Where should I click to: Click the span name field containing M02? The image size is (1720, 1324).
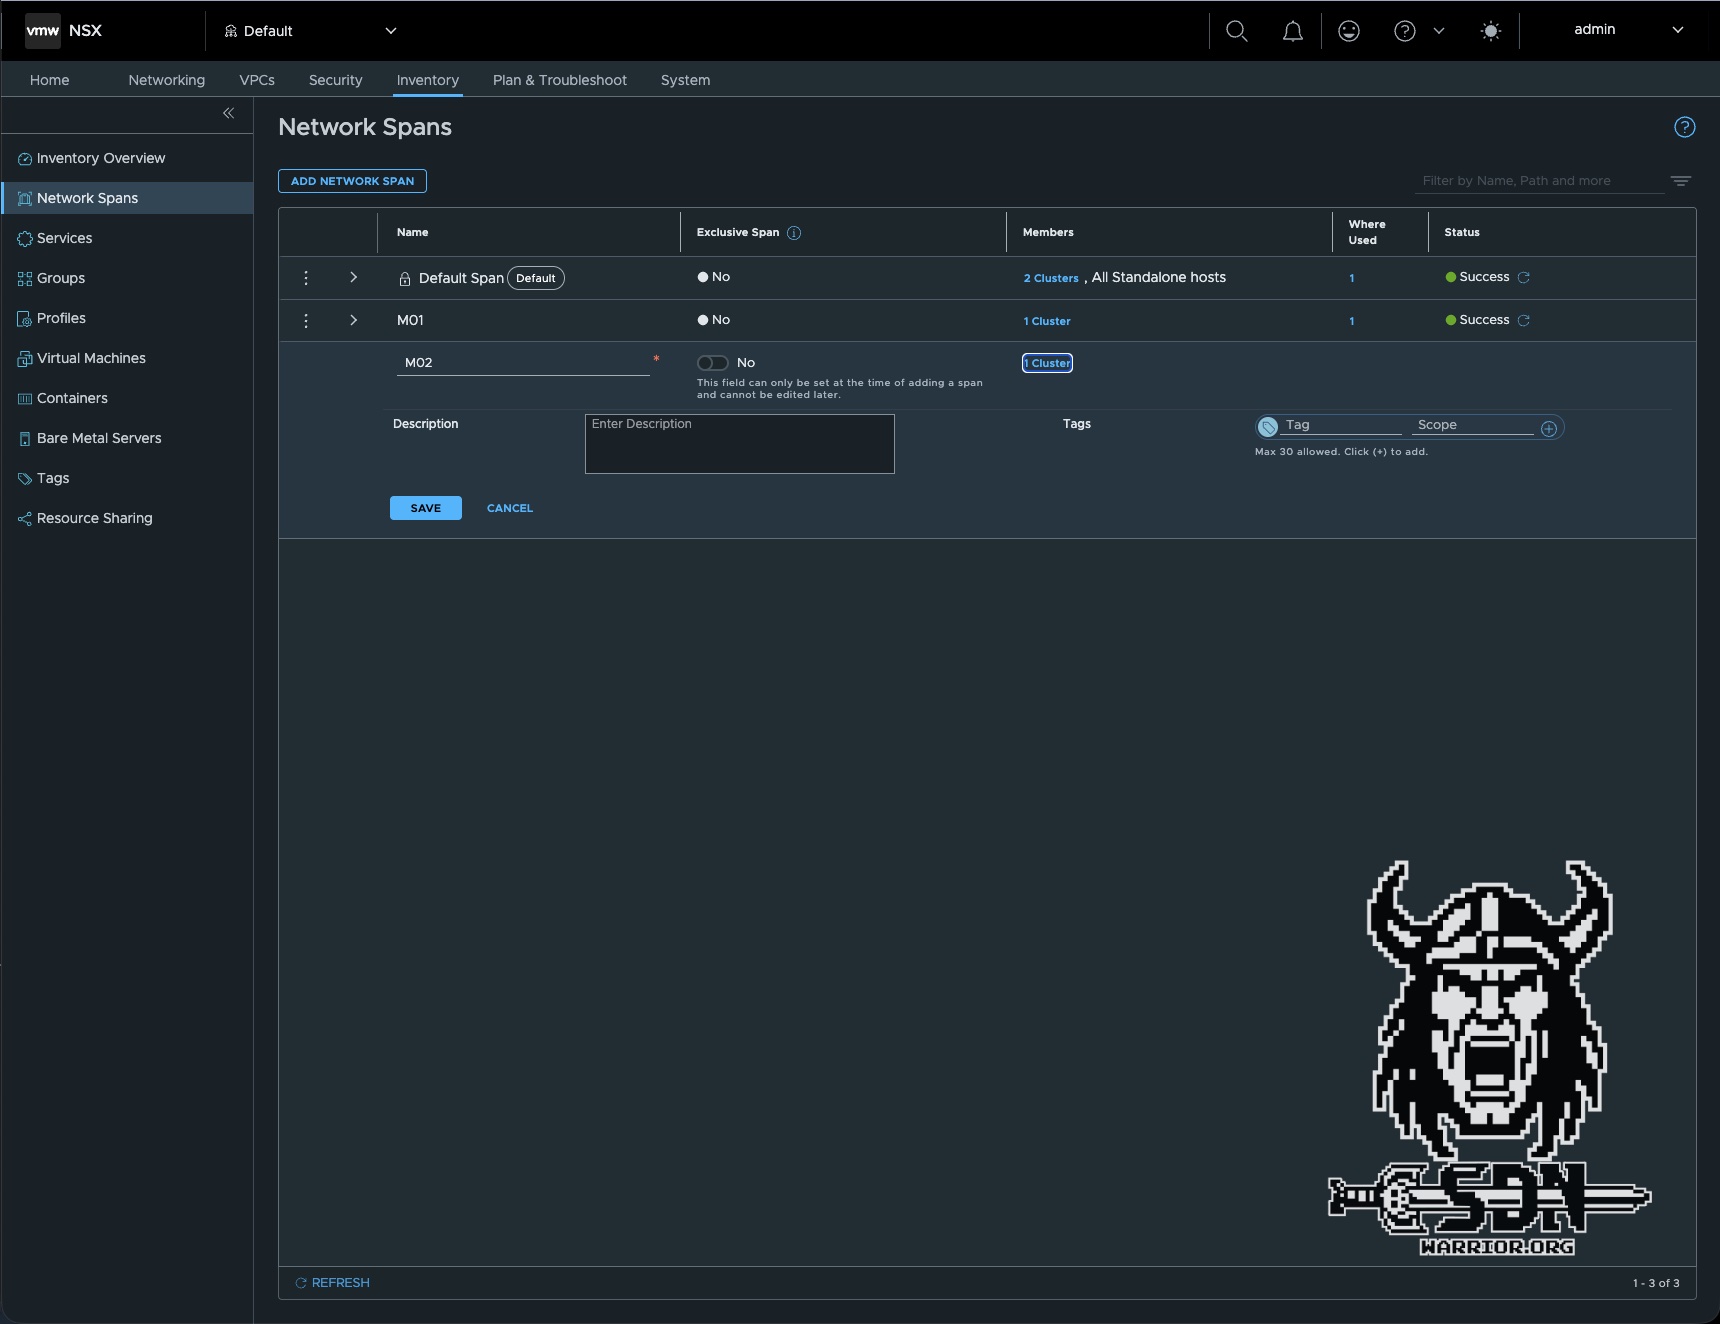click(523, 363)
